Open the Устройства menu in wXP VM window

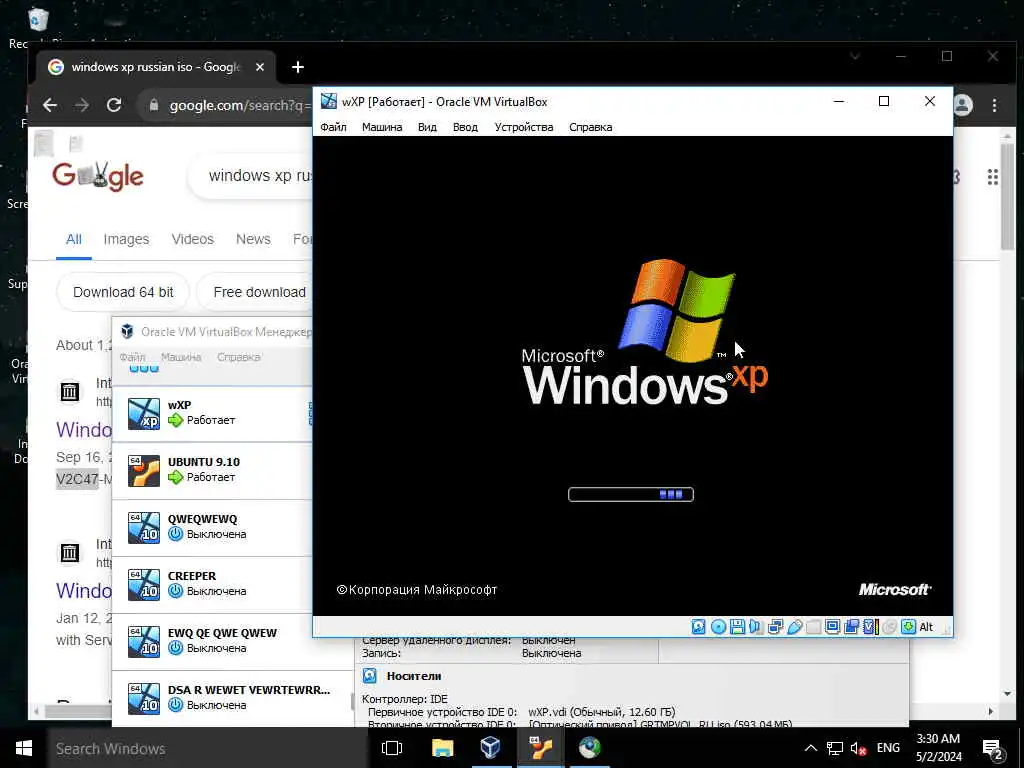pos(524,127)
